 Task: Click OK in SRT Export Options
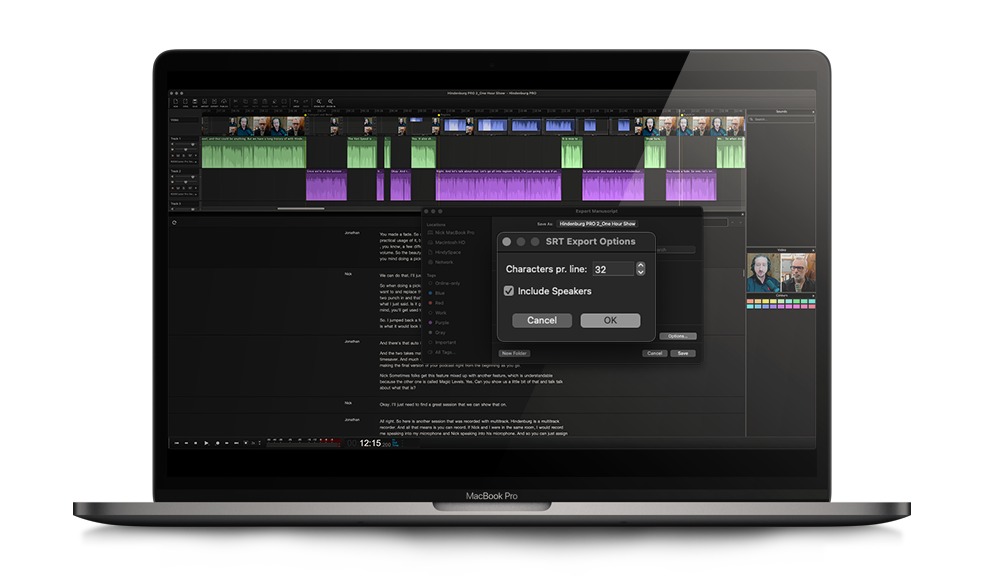[610, 321]
